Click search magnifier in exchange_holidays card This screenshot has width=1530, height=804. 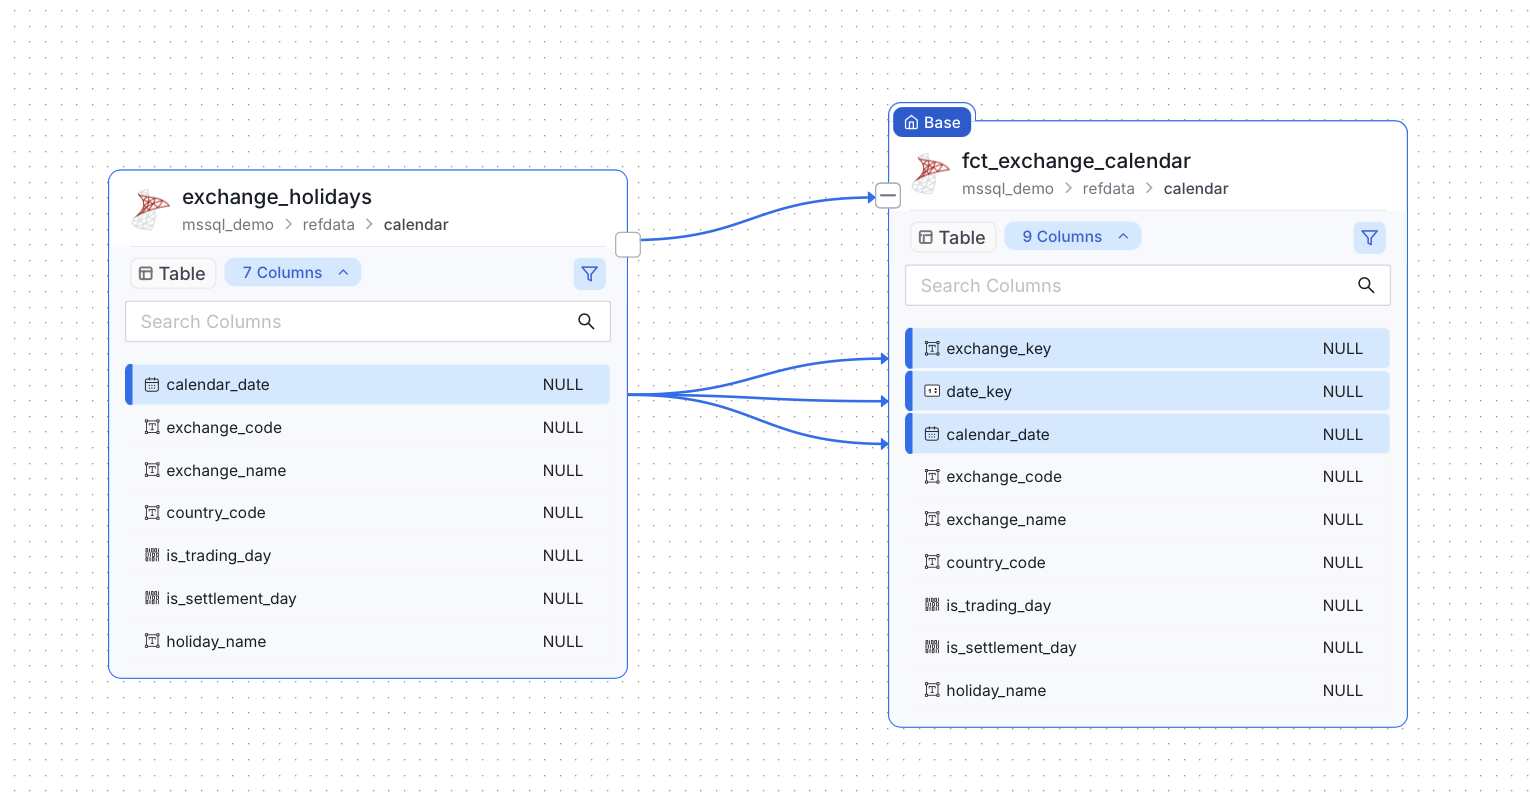(x=586, y=321)
